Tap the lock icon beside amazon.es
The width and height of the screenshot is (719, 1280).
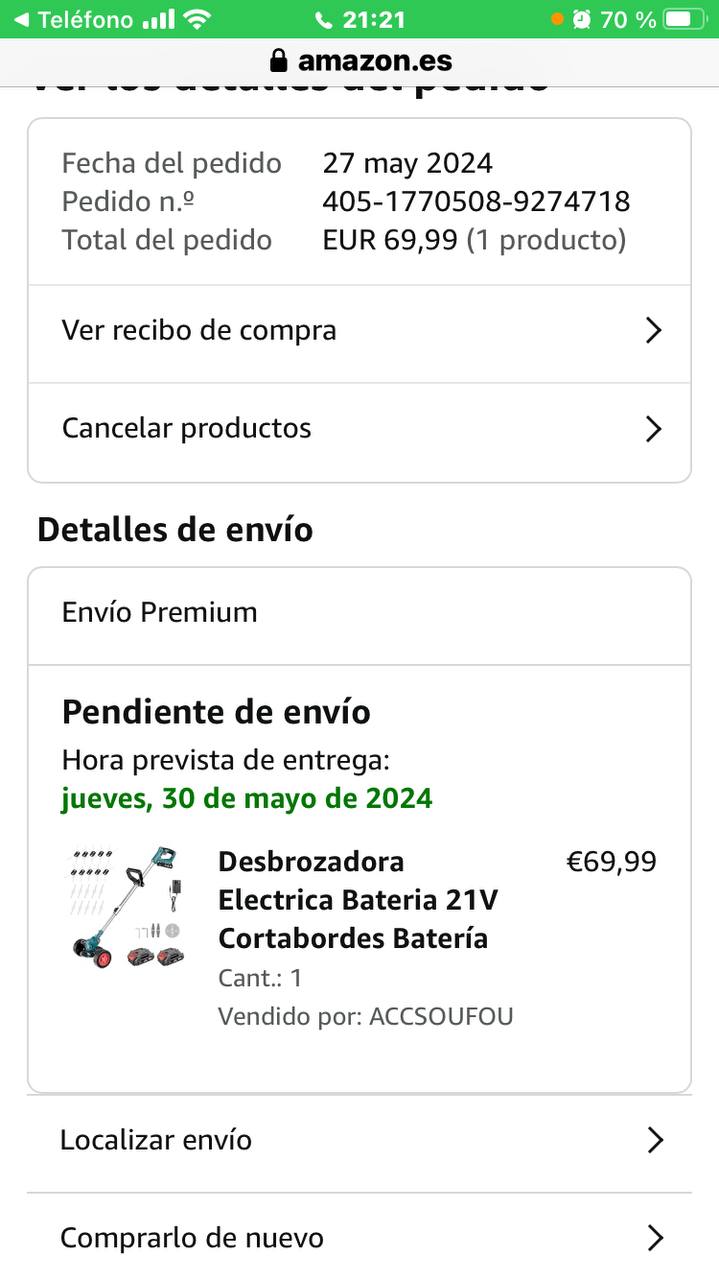point(279,61)
